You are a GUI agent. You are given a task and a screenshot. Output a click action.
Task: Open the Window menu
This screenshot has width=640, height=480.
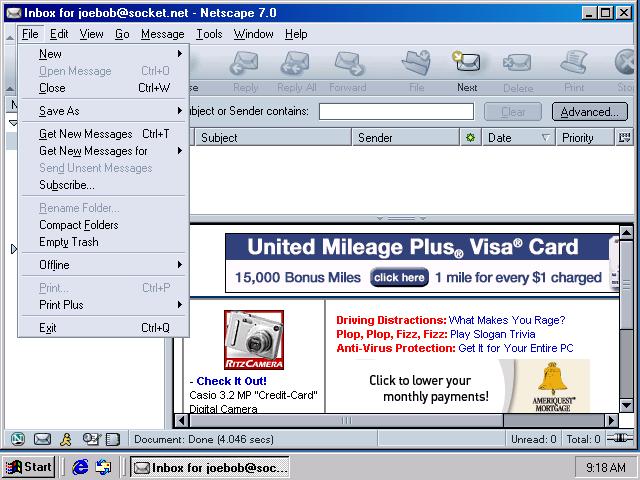click(x=253, y=34)
